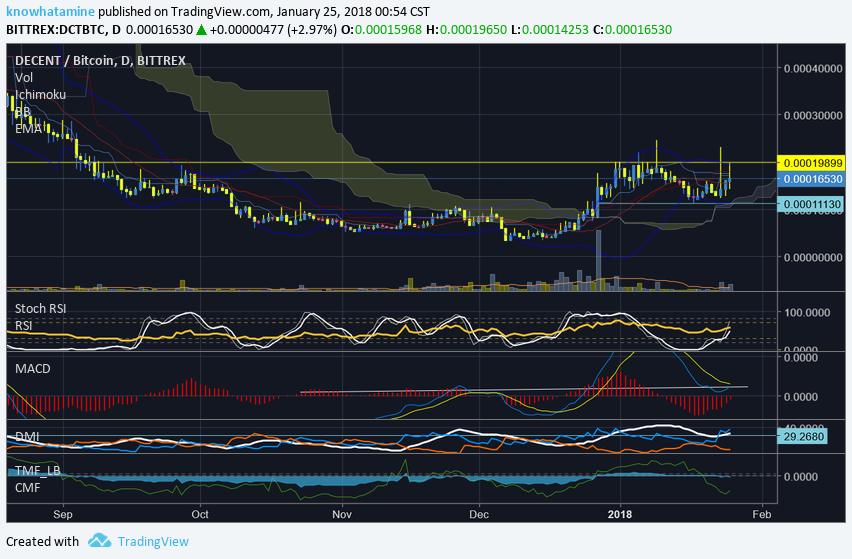The width and height of the screenshot is (852, 559).
Task: Select the EMA indicator label
Action: coord(28,129)
